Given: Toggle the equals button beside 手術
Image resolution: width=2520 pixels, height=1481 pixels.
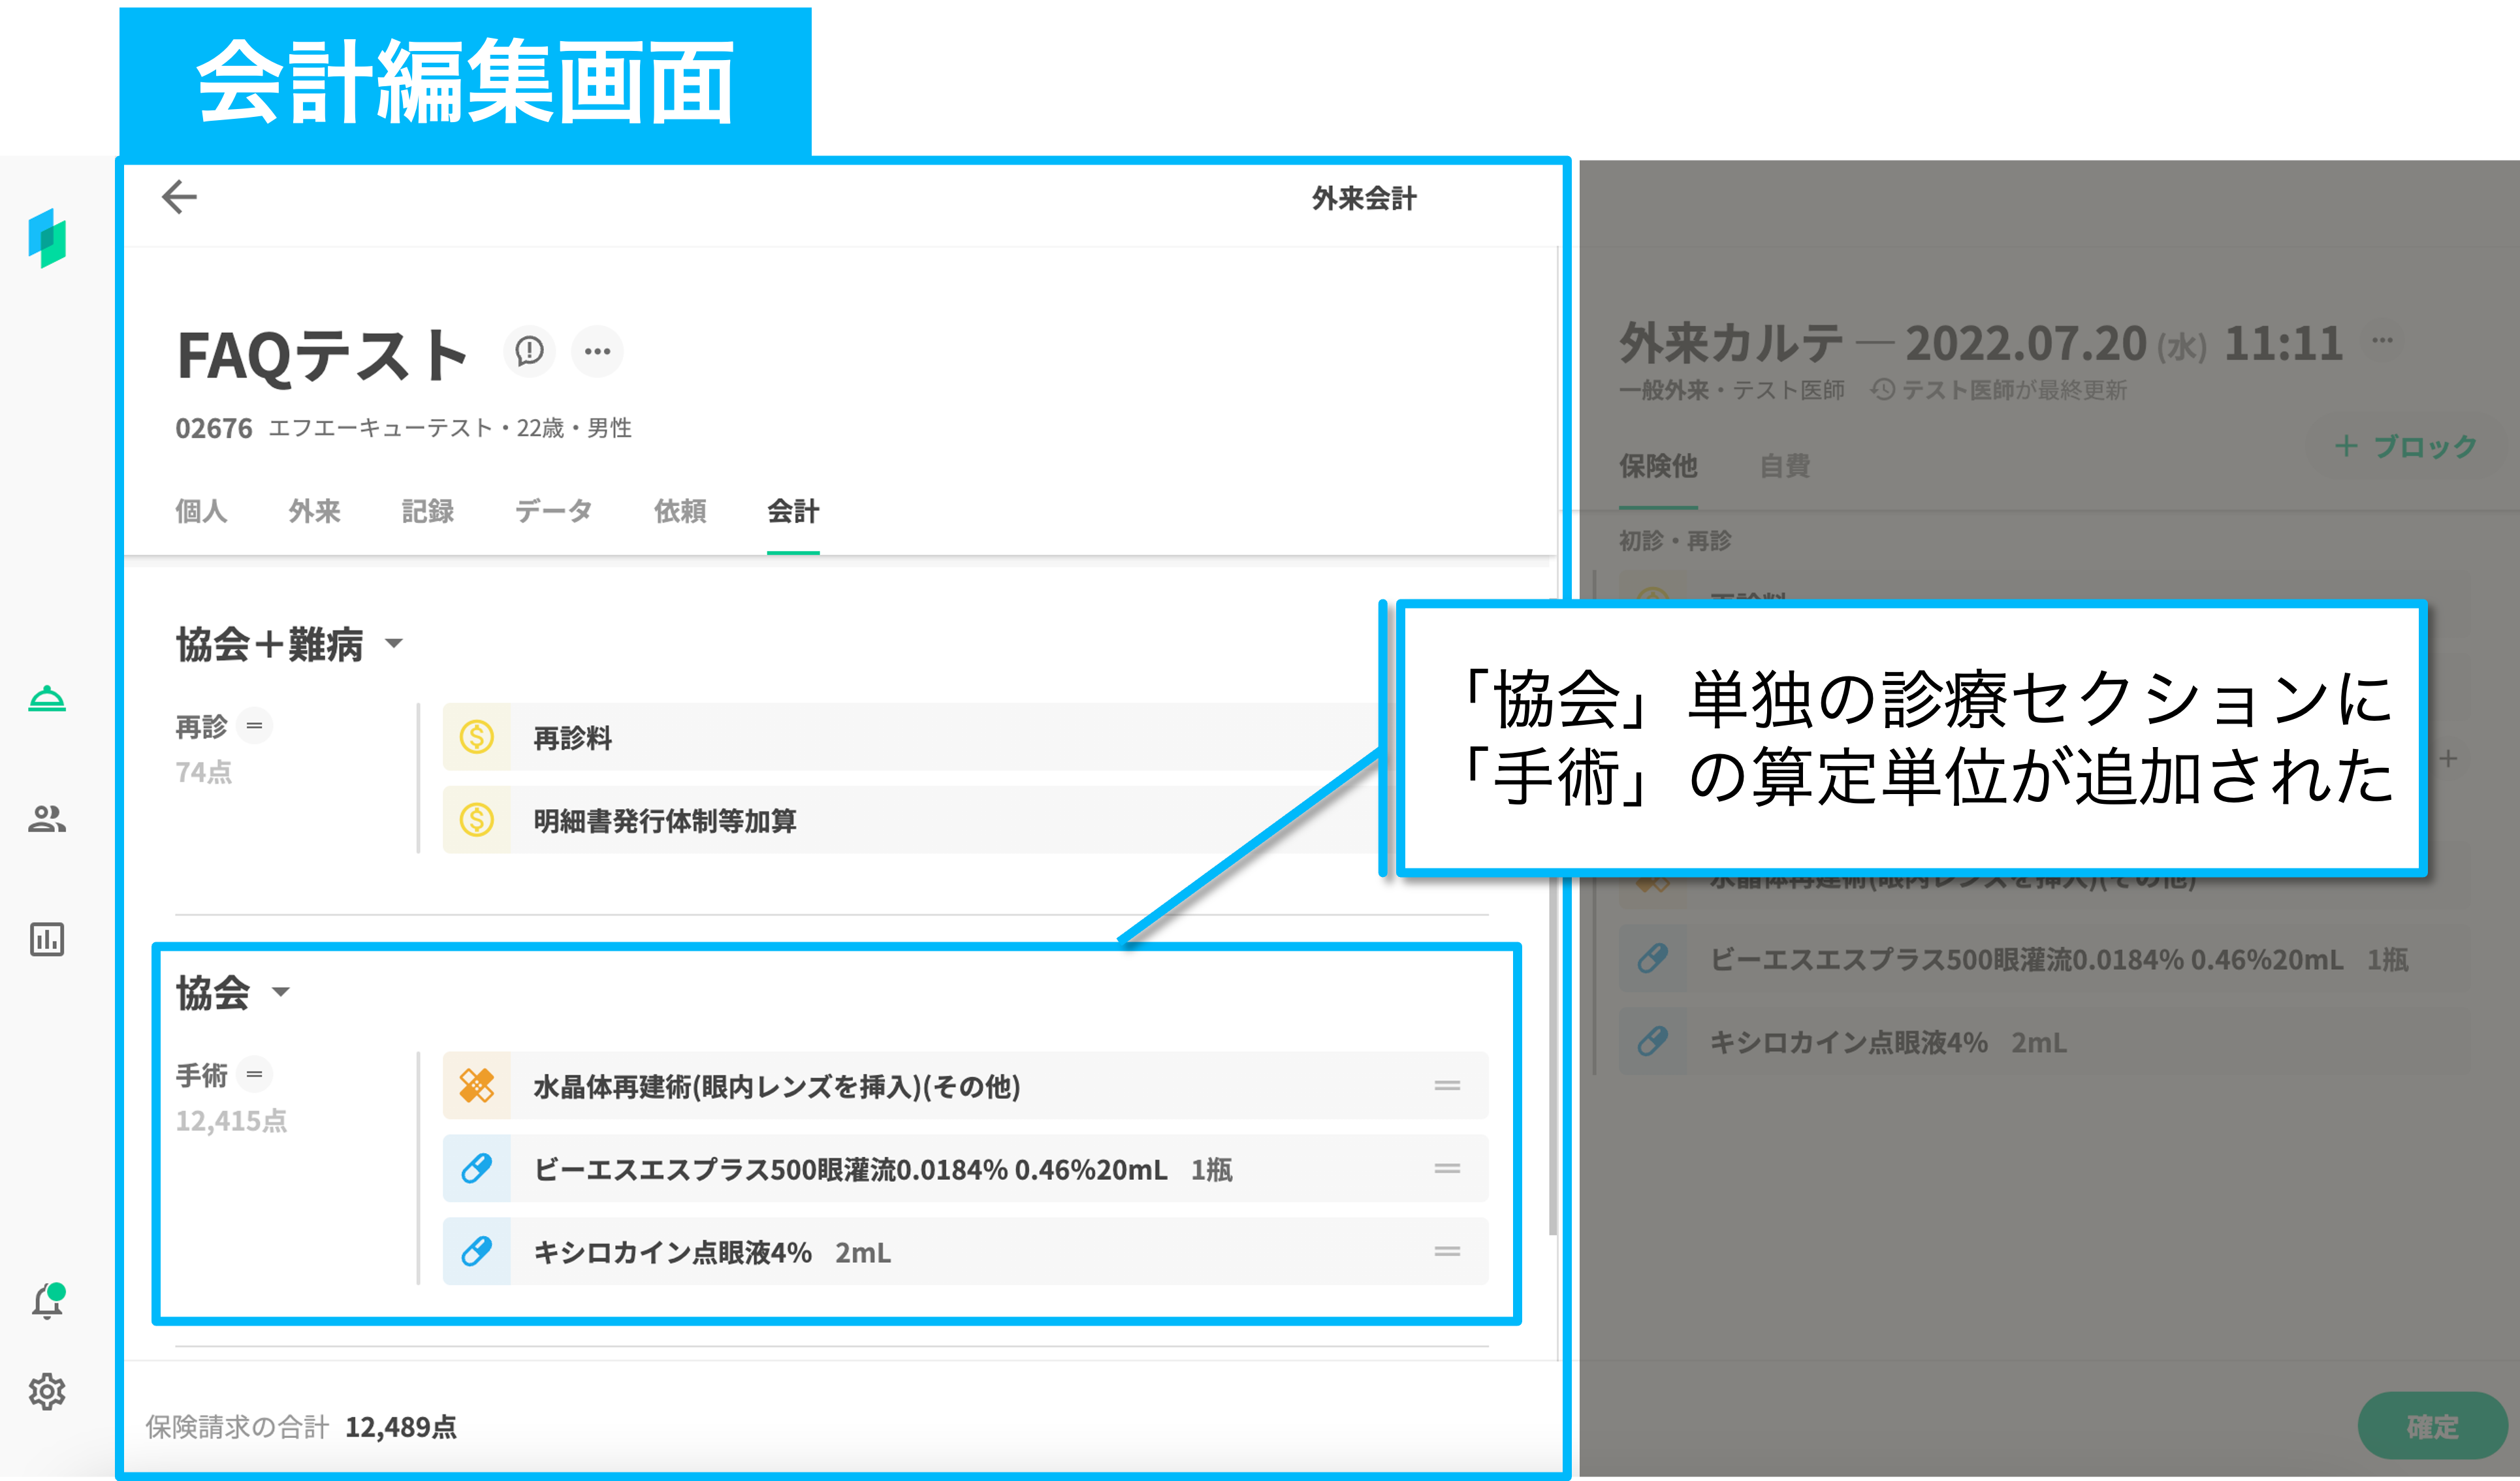Looking at the screenshot, I should pos(254,1074).
